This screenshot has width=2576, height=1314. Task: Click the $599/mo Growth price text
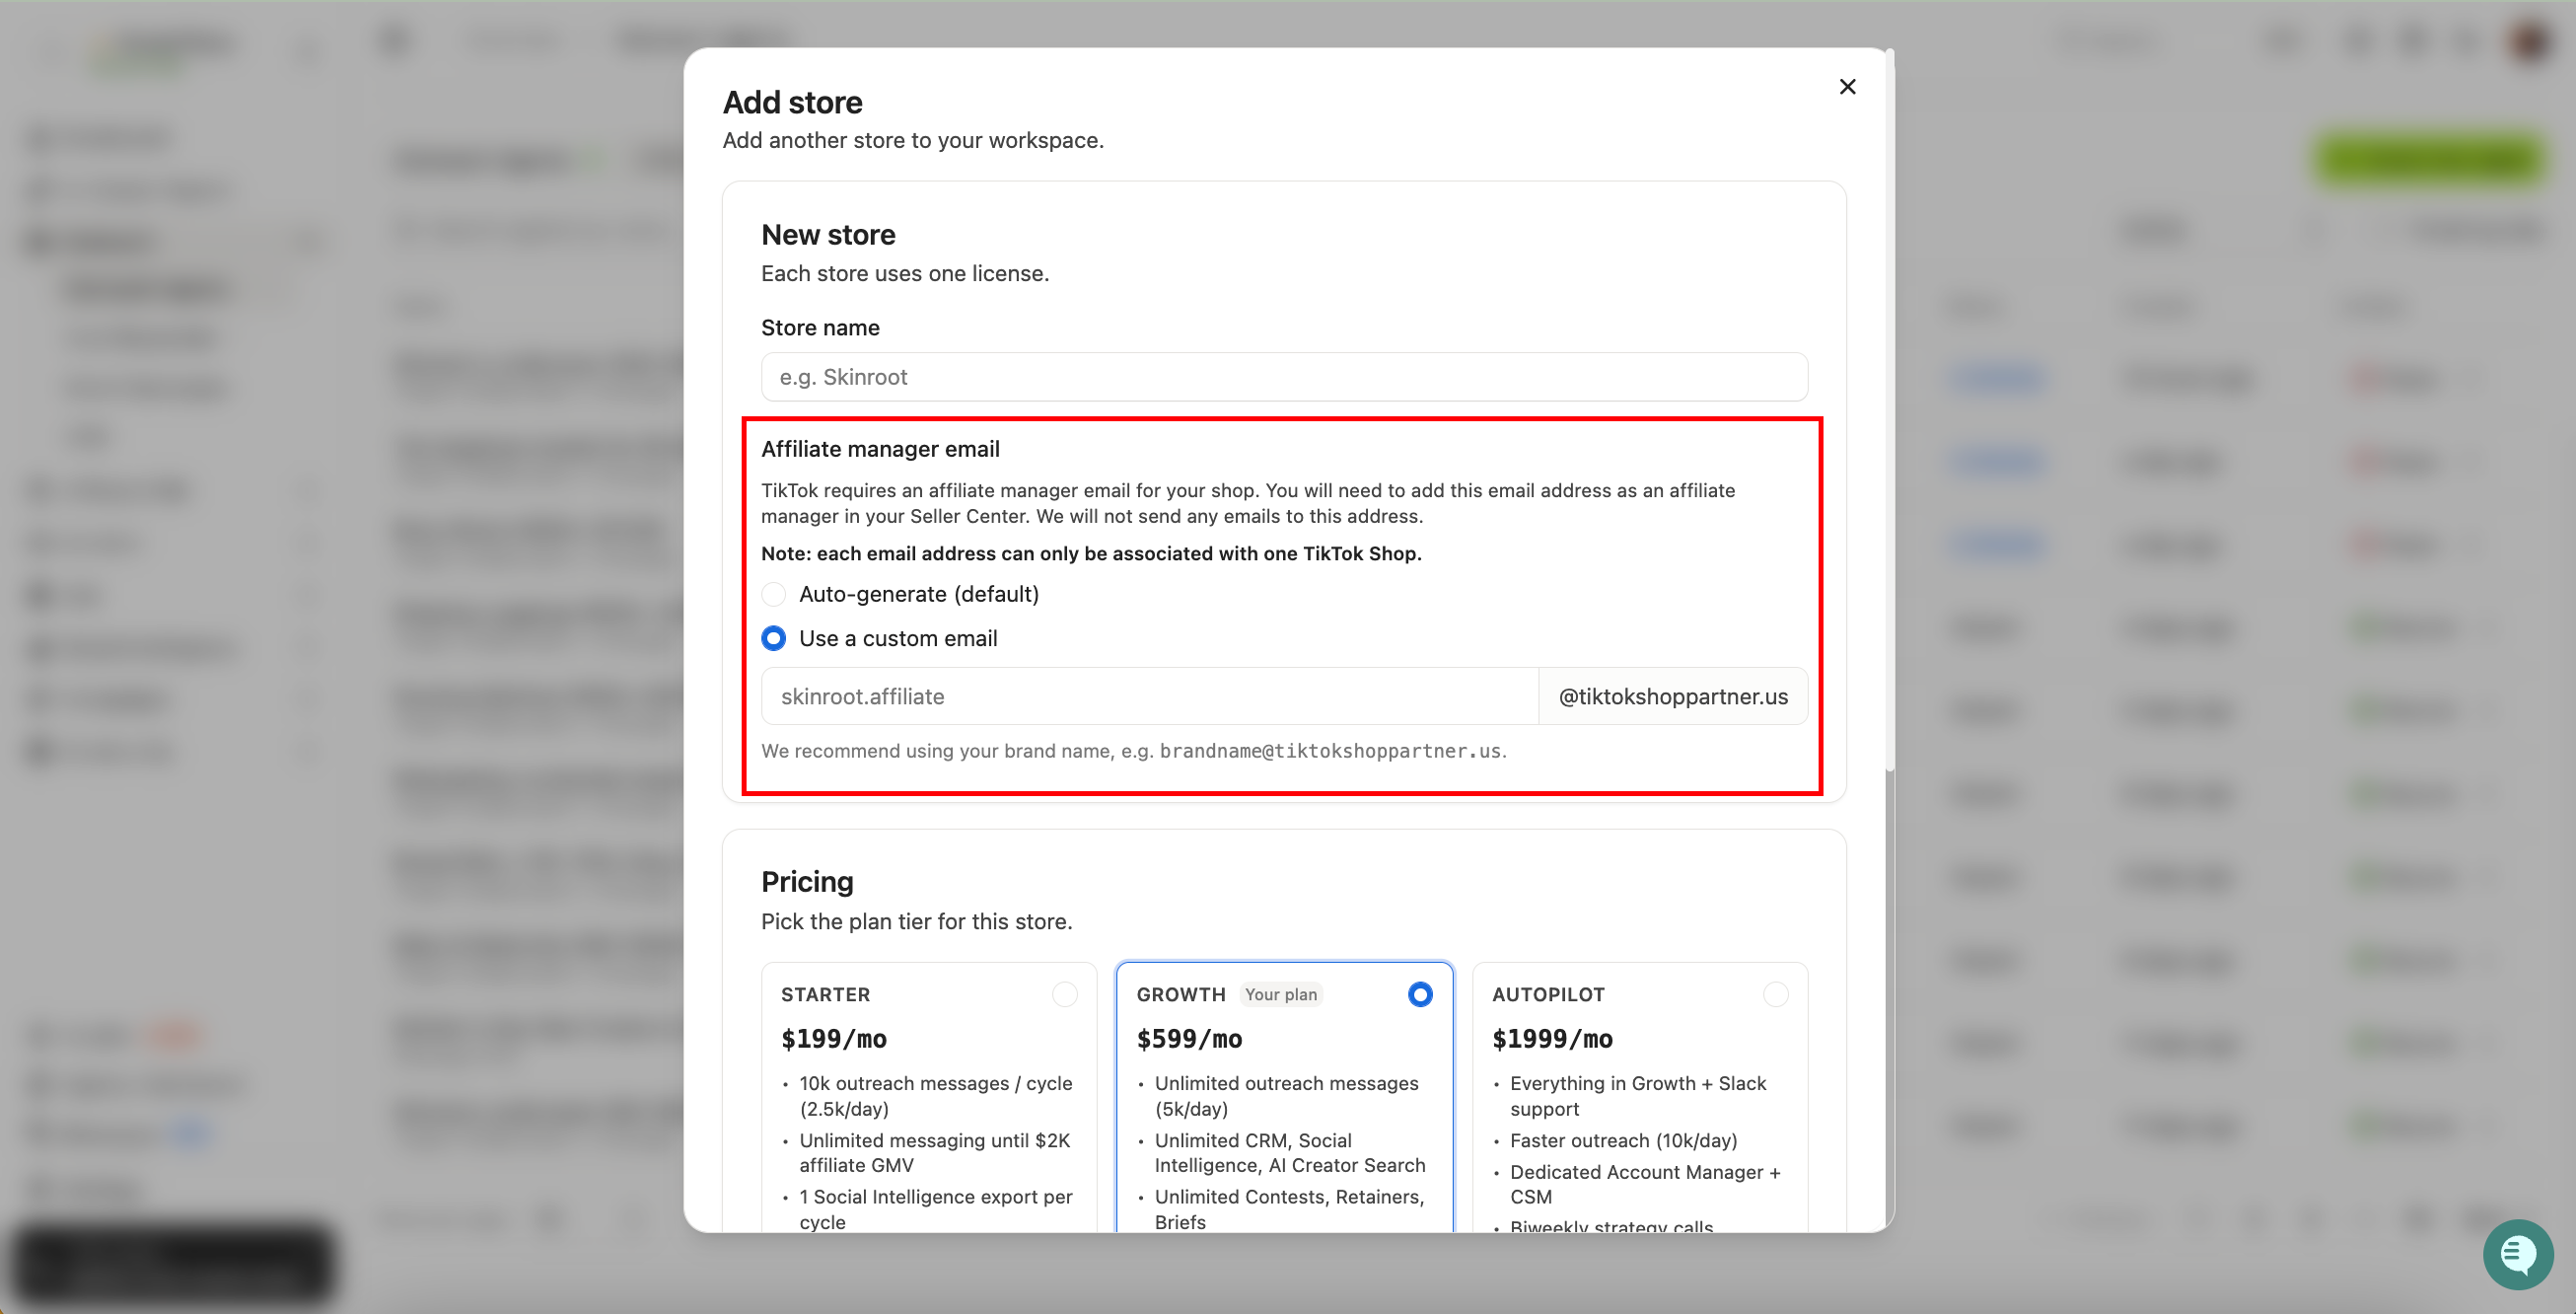[x=1189, y=1039]
